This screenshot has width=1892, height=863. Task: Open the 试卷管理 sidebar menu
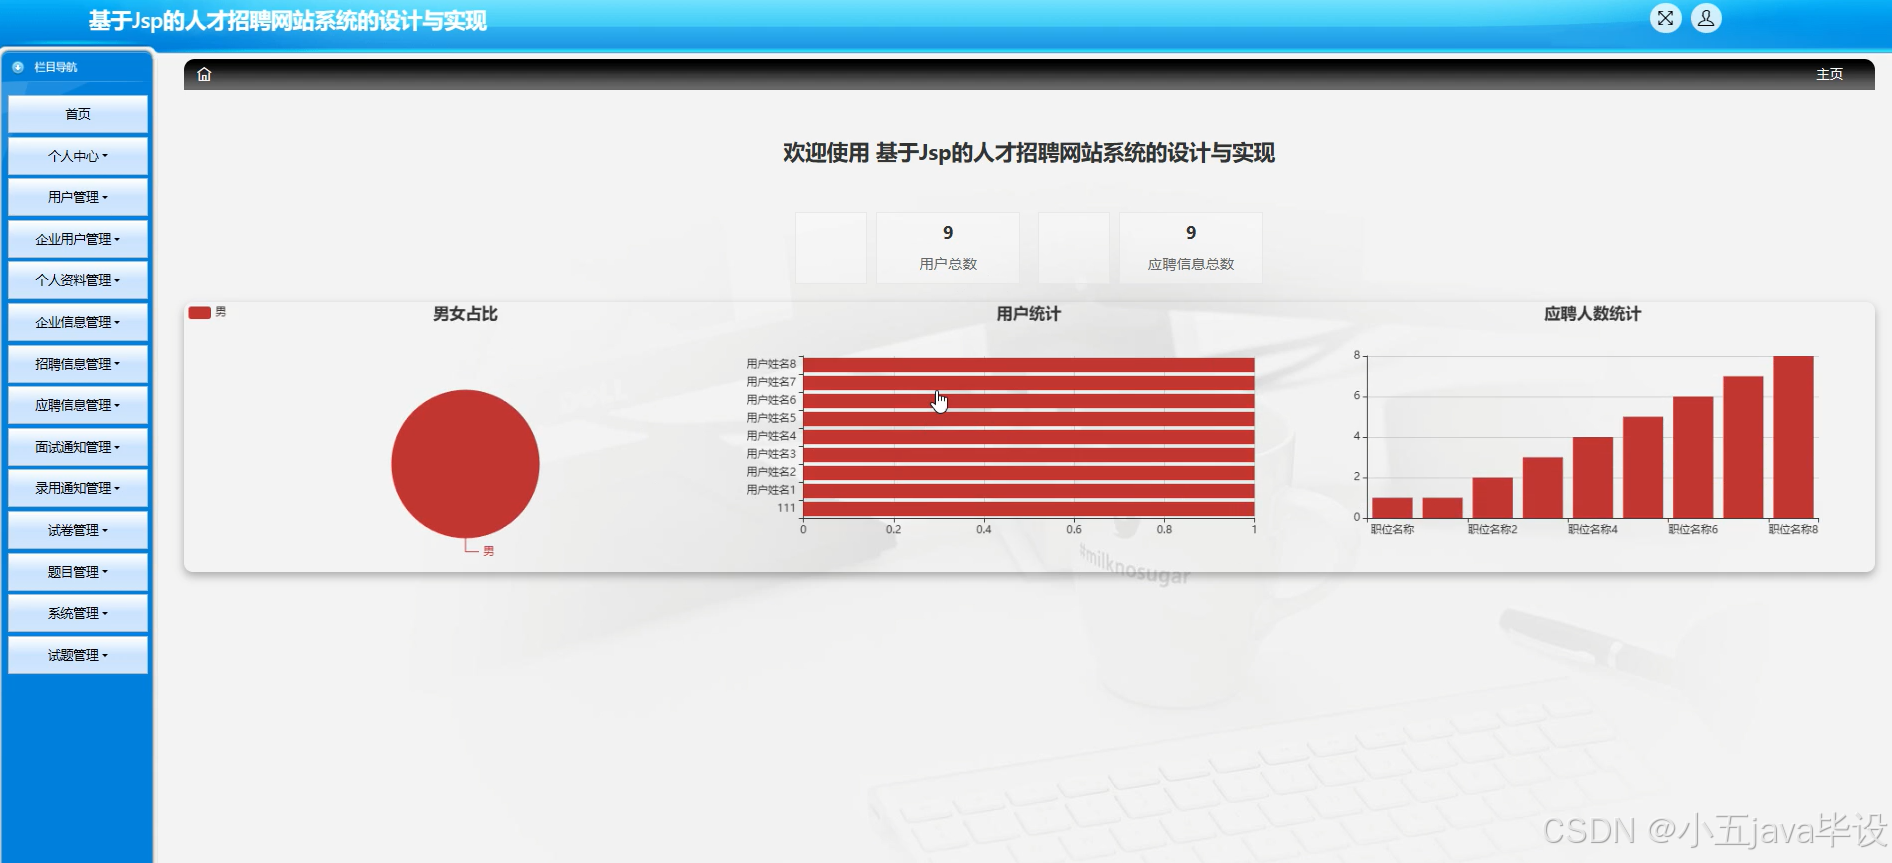[x=78, y=530]
